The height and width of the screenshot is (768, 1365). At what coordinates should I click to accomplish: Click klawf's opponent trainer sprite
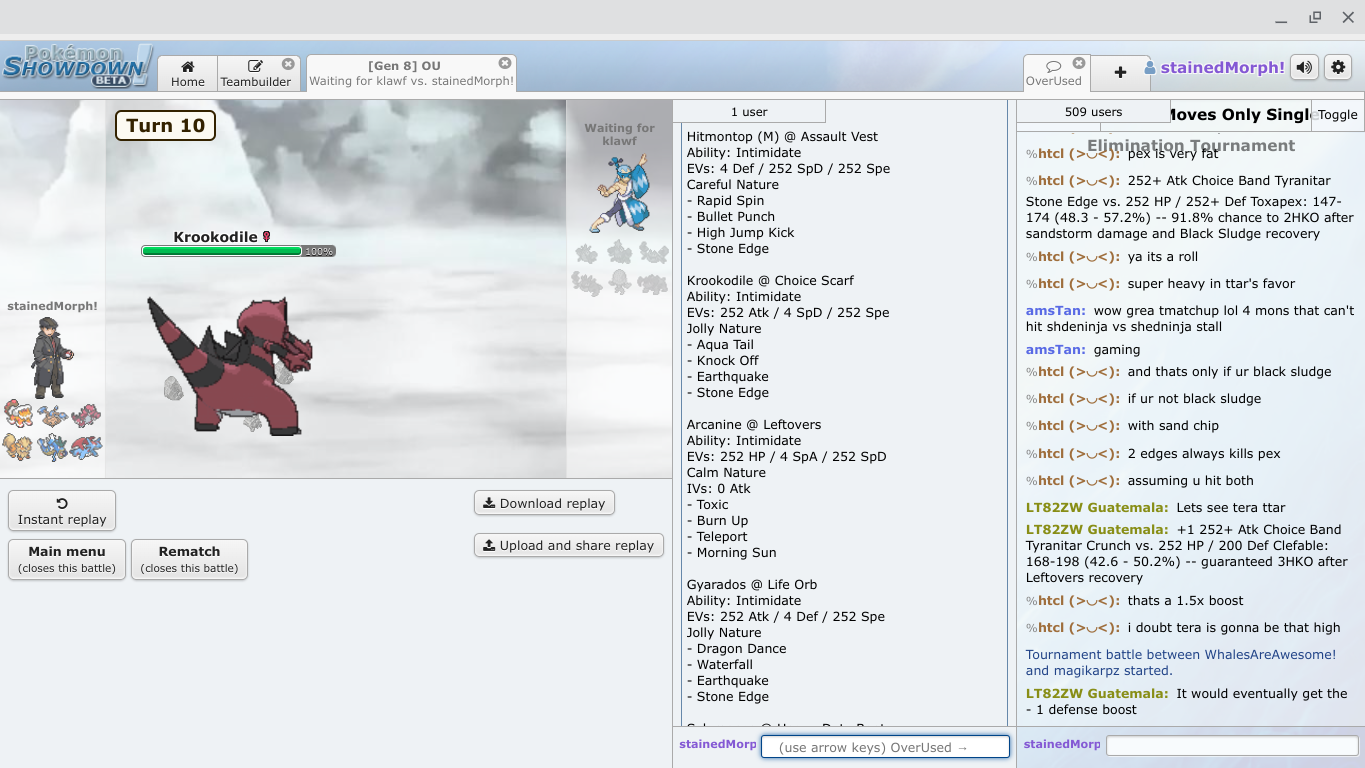tap(622, 192)
